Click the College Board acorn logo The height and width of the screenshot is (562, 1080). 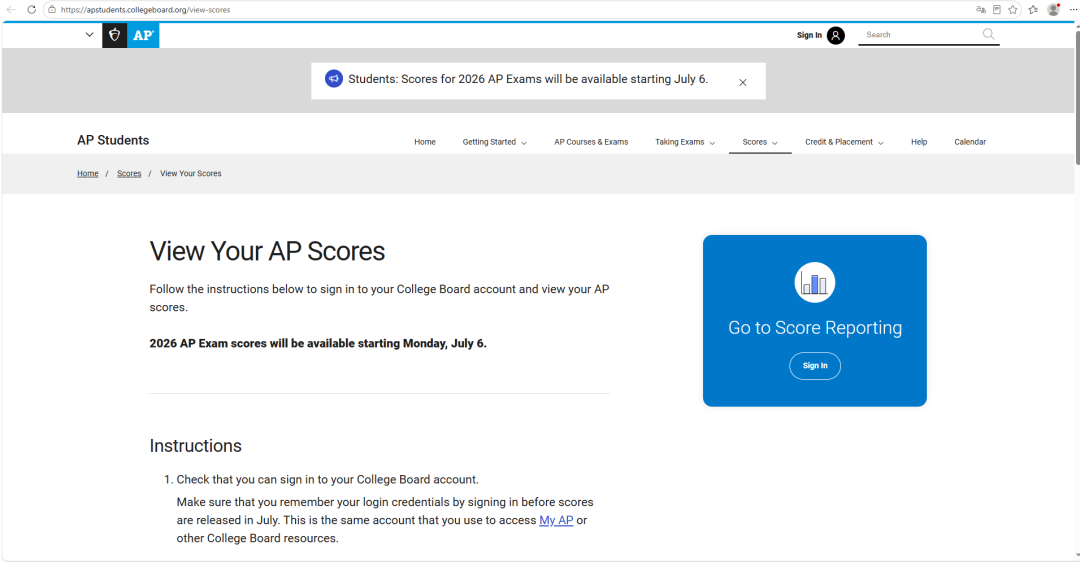(x=114, y=35)
